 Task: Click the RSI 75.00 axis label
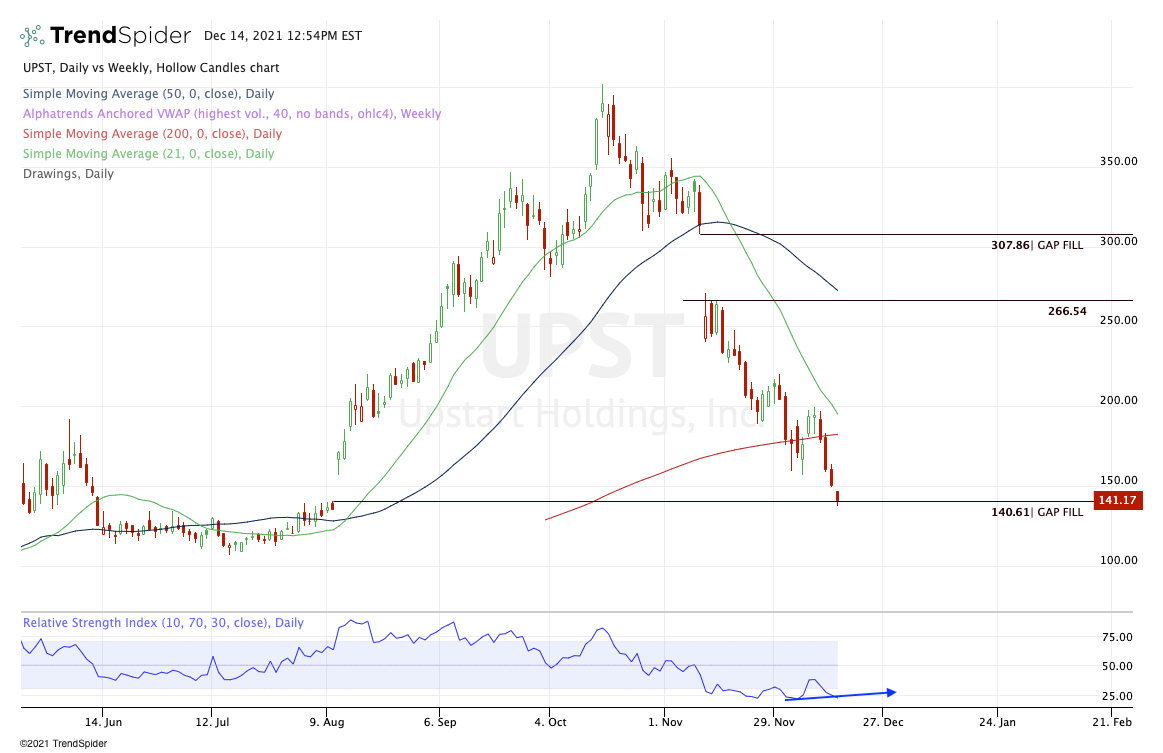1118,637
